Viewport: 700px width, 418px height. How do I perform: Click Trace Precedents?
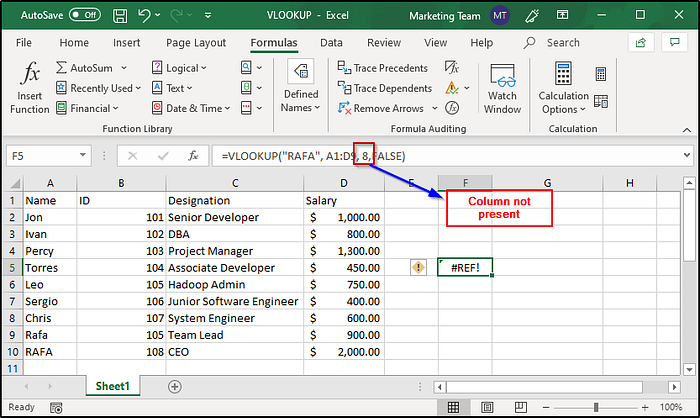[383, 68]
